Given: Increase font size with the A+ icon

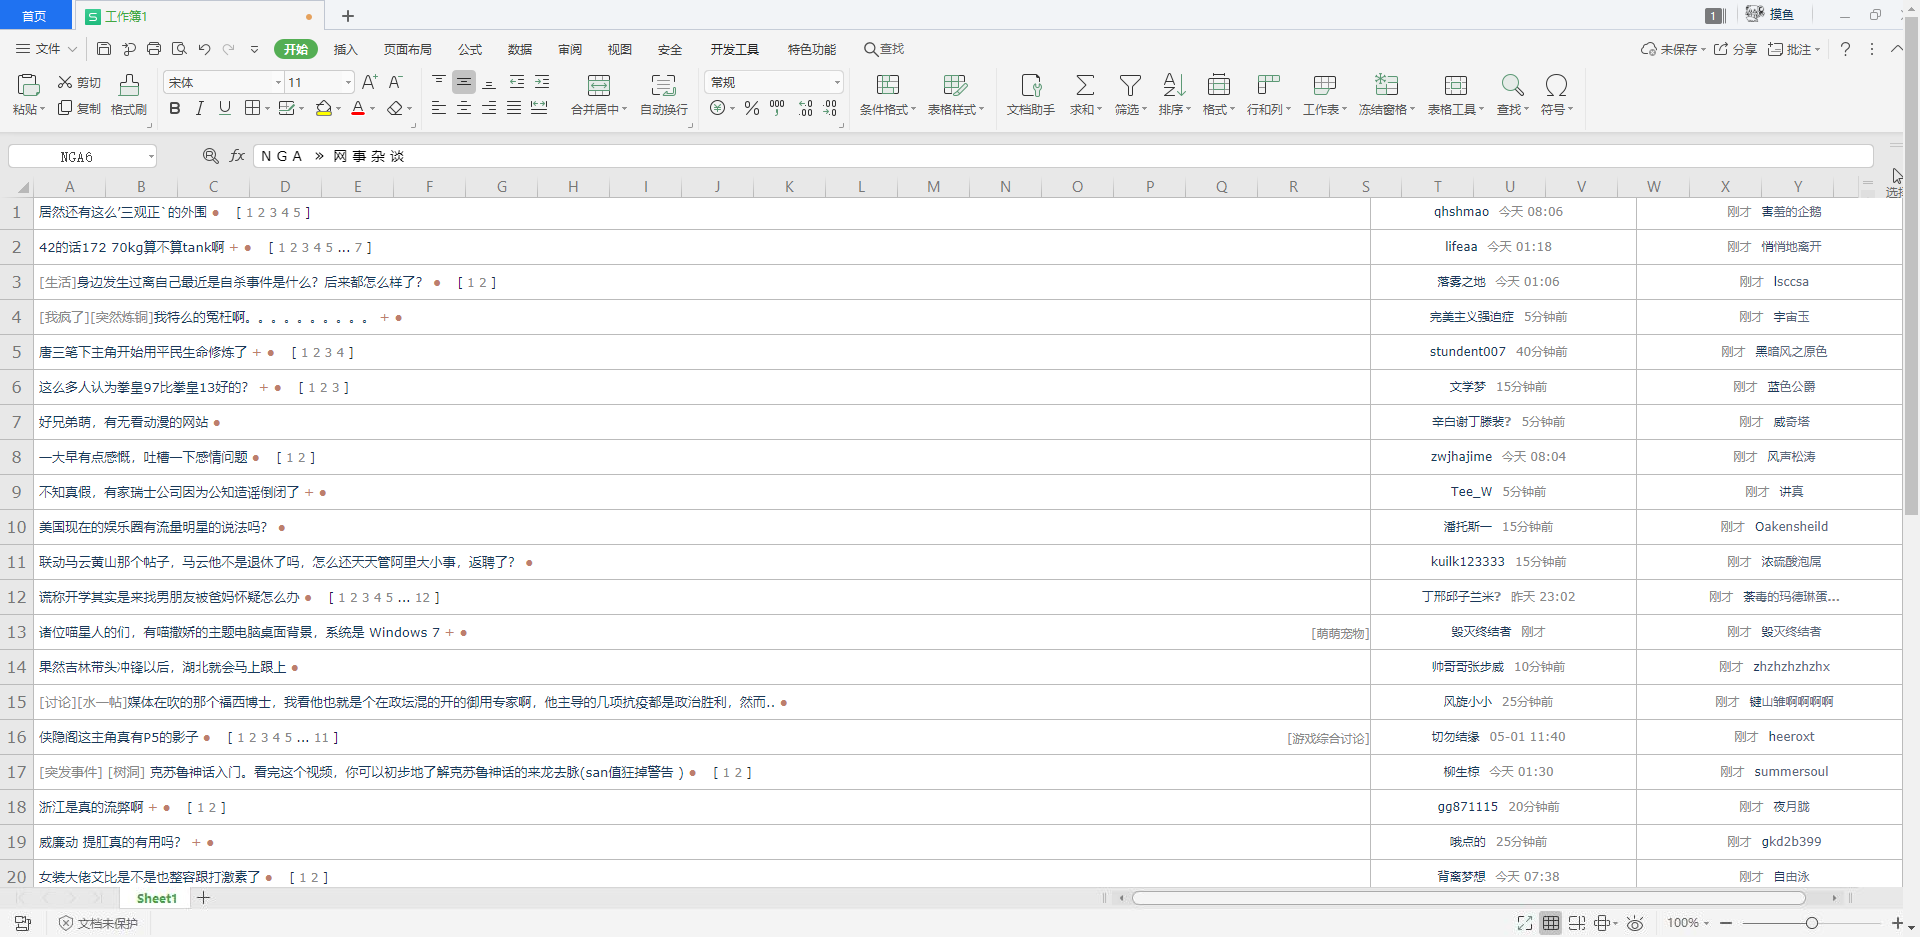Looking at the screenshot, I should click(x=369, y=82).
